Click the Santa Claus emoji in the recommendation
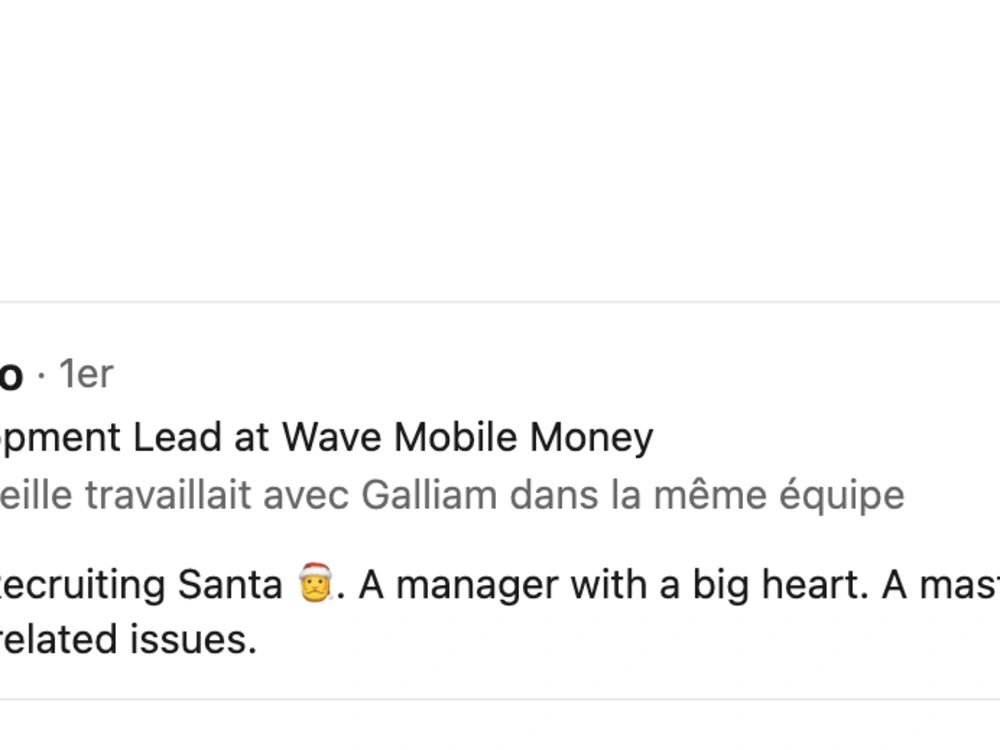1000x750 pixels. (316, 582)
